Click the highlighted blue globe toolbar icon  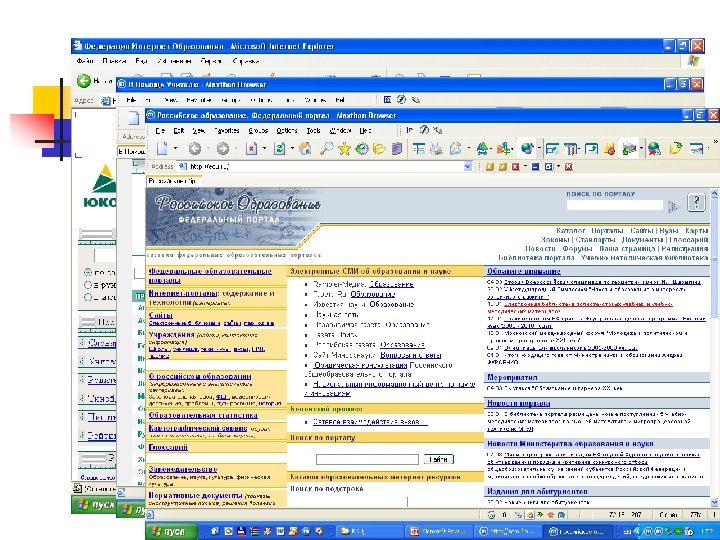click(527, 148)
